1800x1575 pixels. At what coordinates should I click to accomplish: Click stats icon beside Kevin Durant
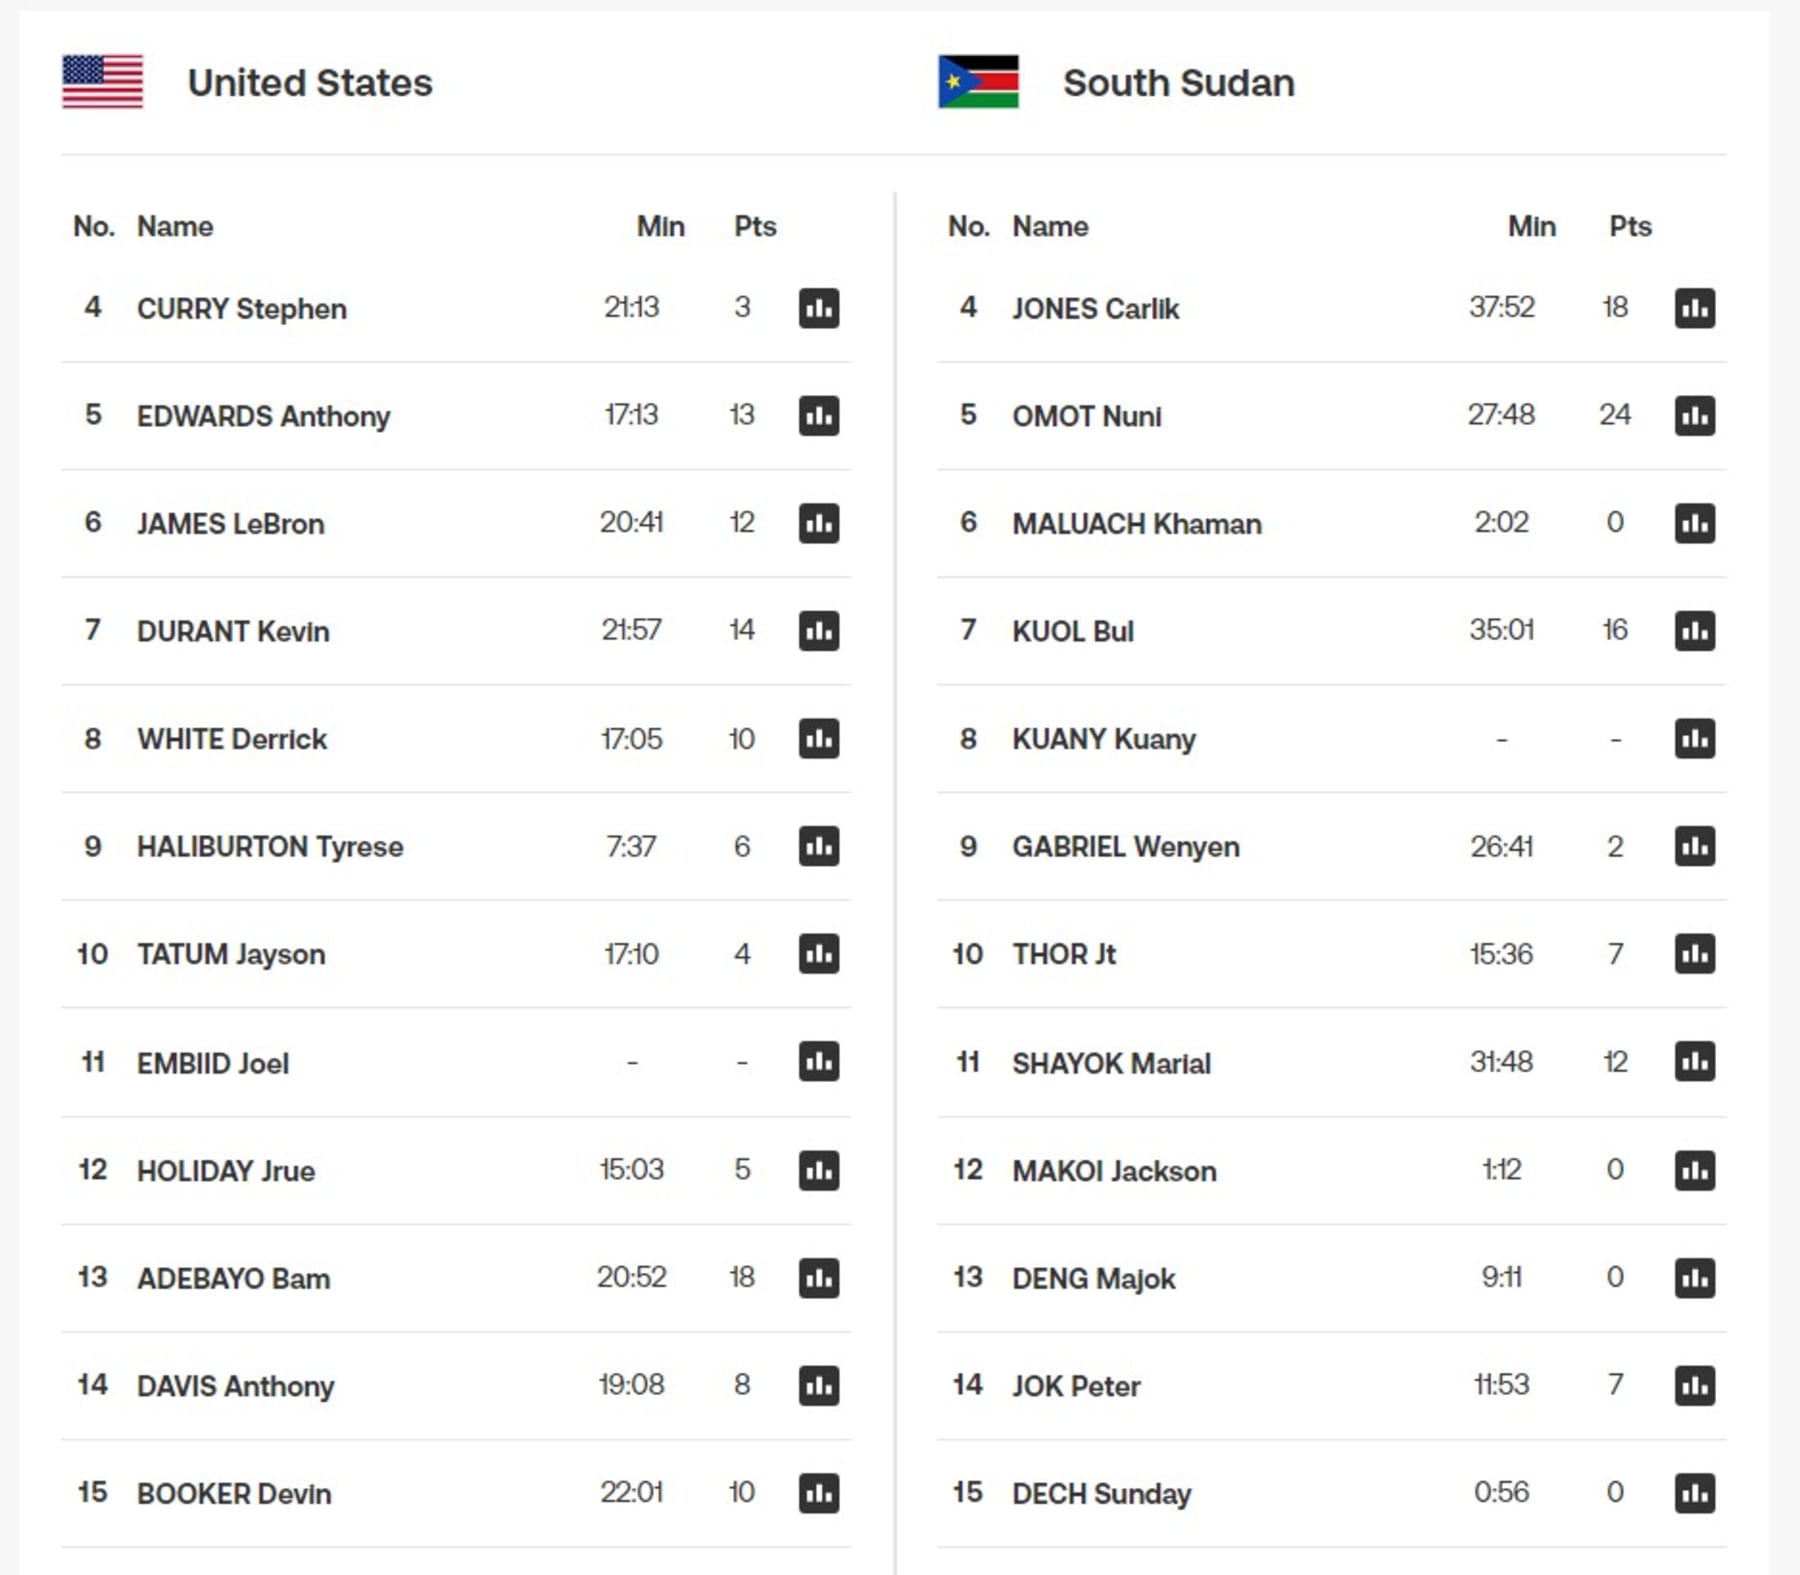818,631
